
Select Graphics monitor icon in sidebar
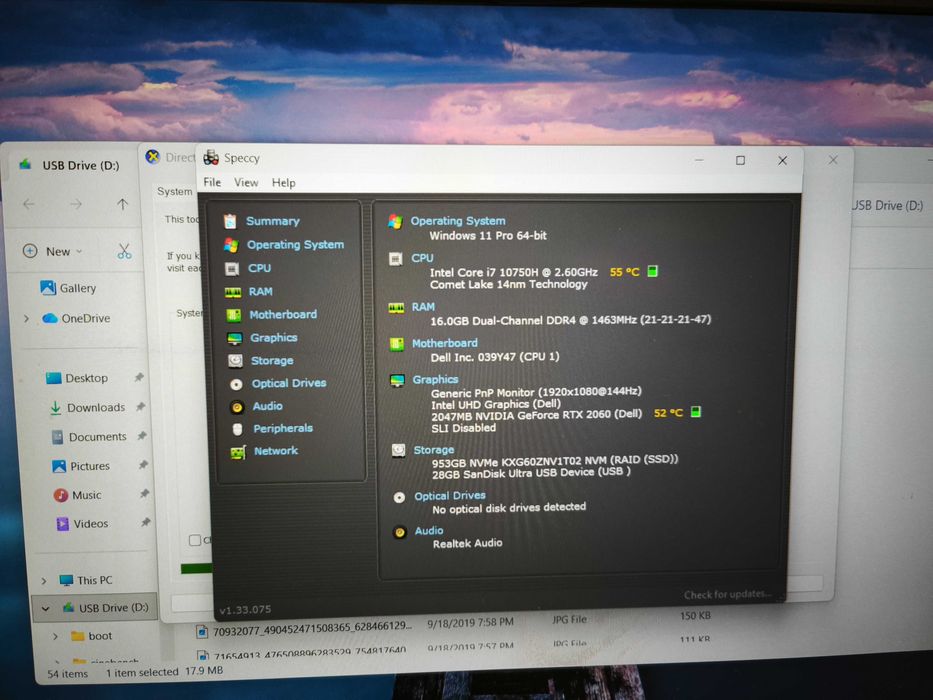(235, 339)
